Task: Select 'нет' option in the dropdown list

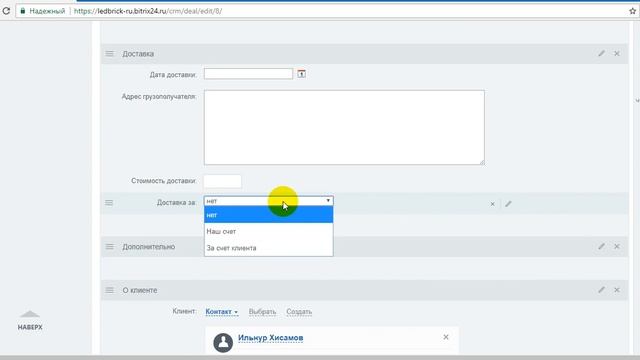Action: pyautogui.click(x=269, y=215)
